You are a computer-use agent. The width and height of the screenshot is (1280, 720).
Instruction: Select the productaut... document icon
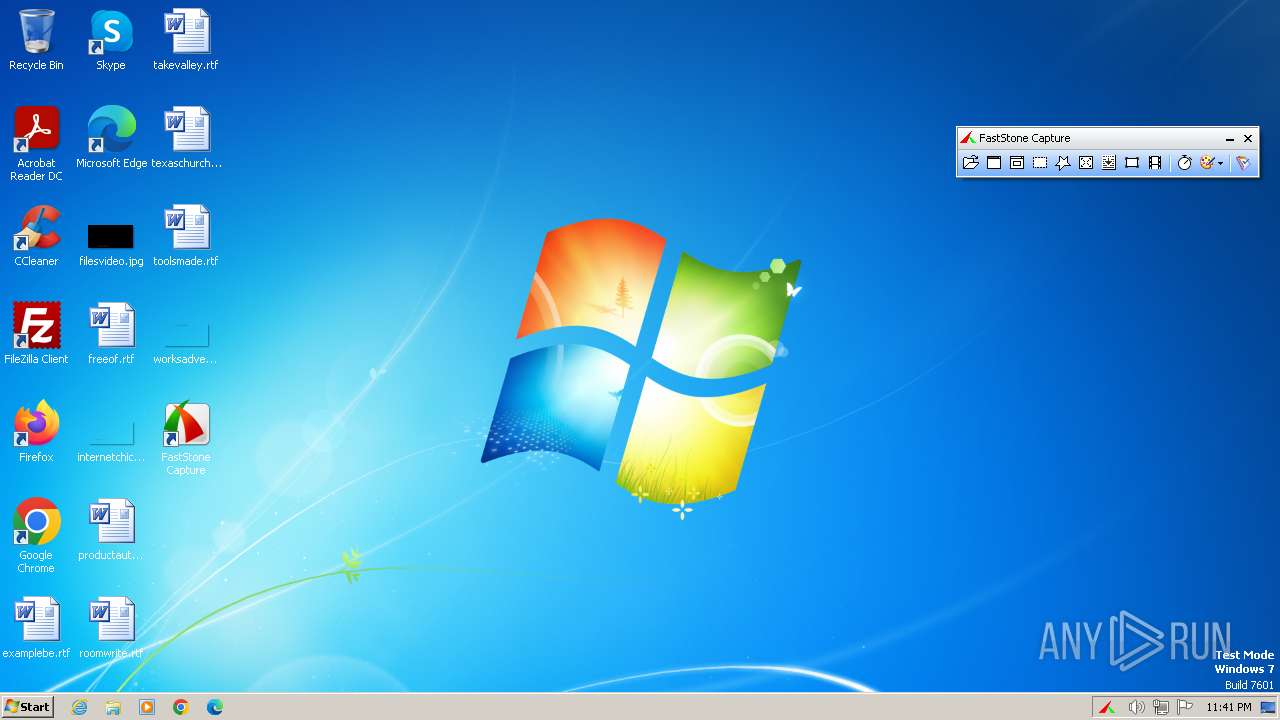pyautogui.click(x=111, y=530)
